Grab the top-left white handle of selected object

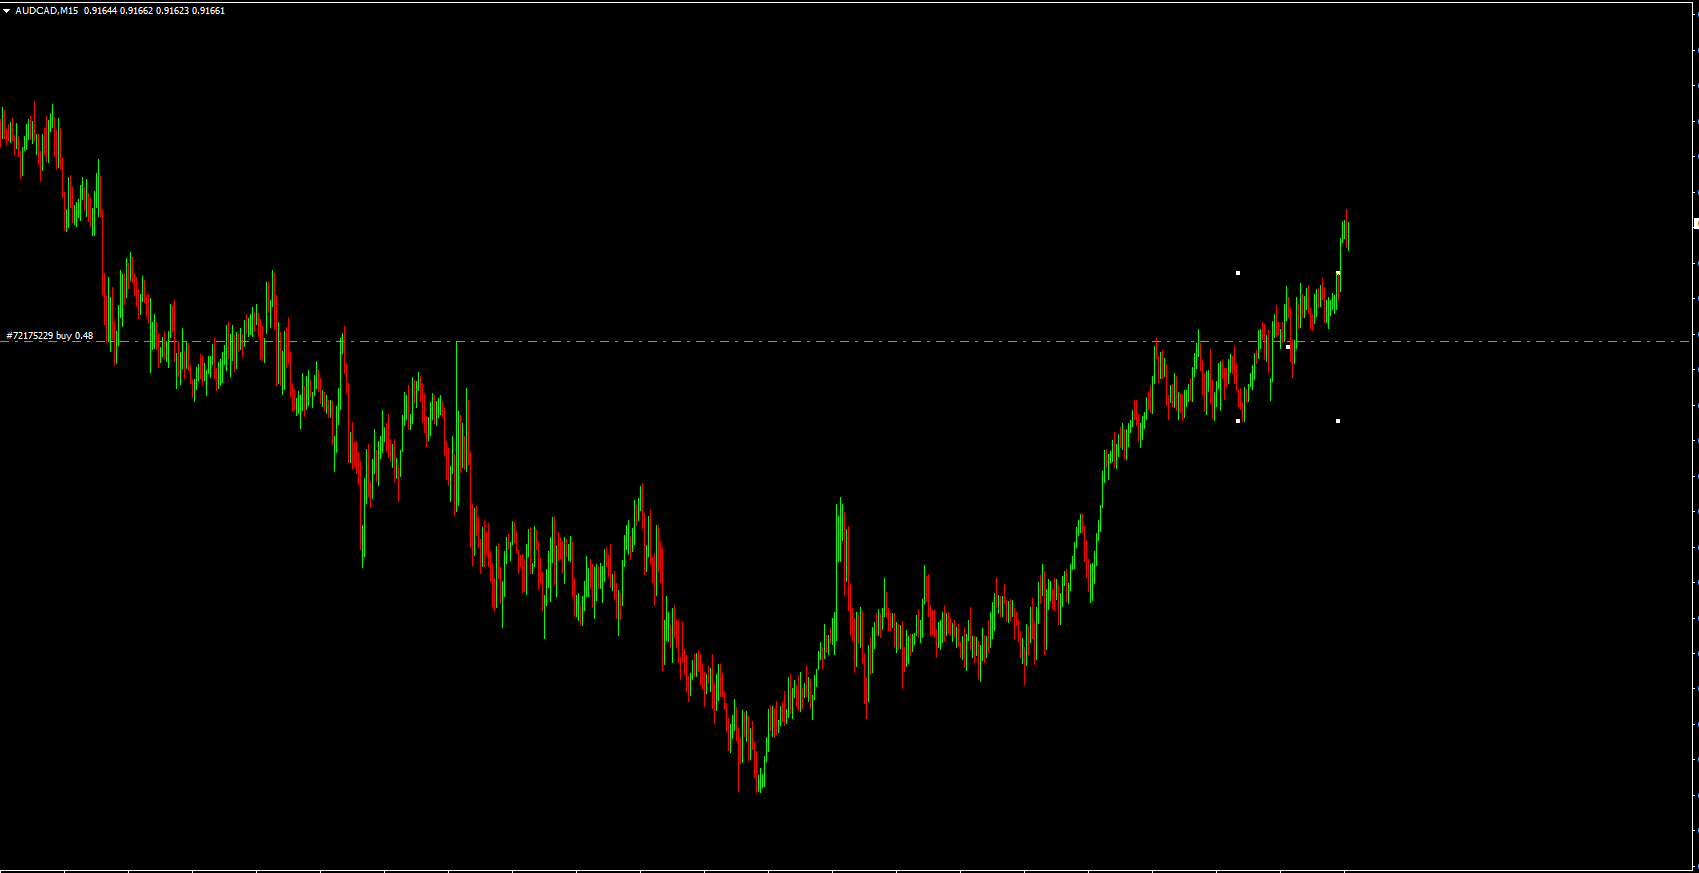point(1238,273)
